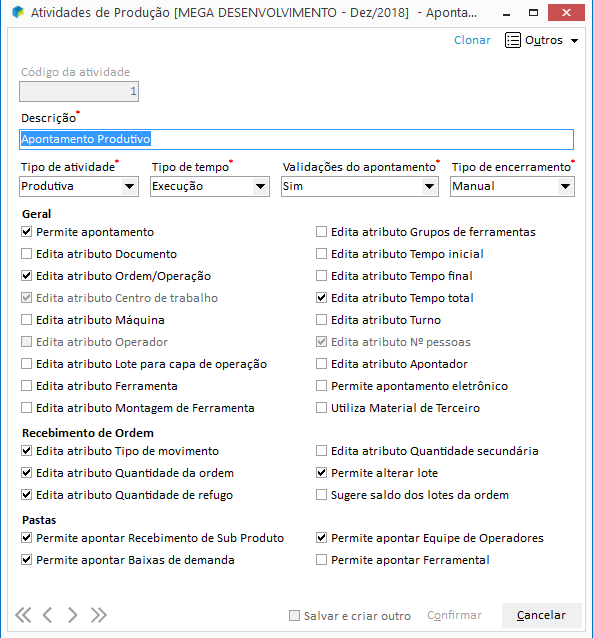The image size is (593, 638).
Task: Jump to last record arrow
Action: click(98, 615)
